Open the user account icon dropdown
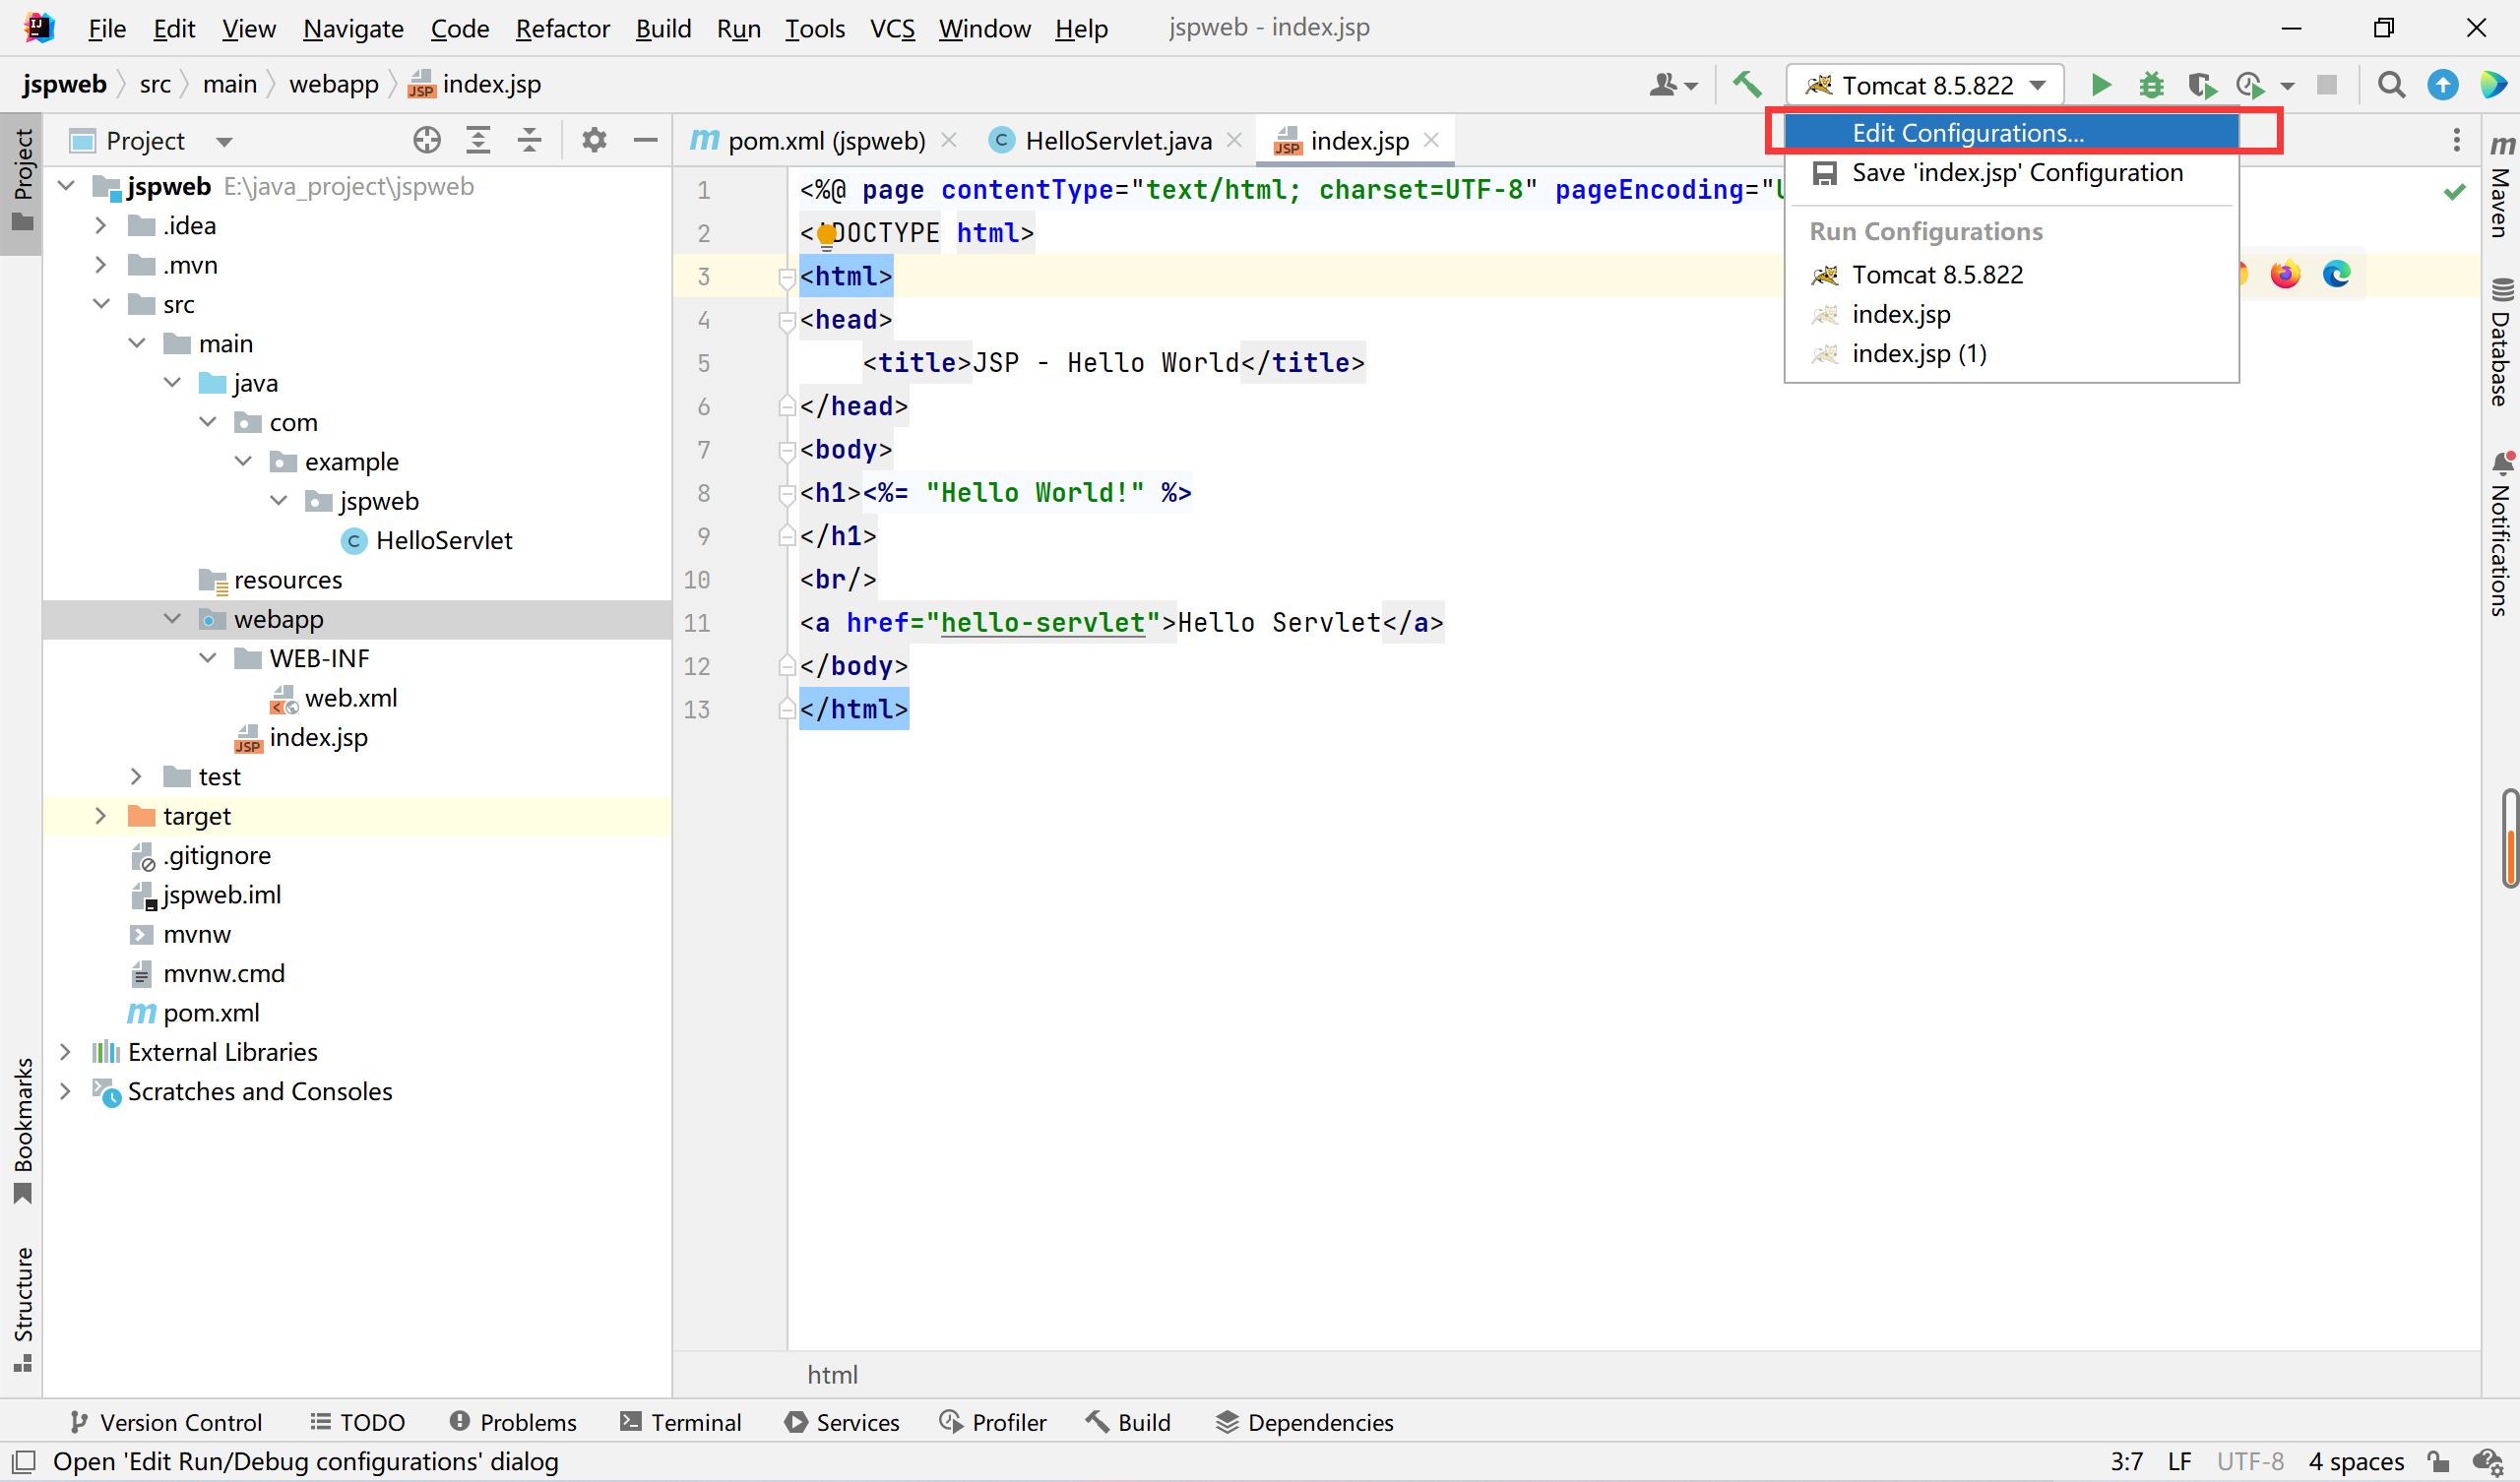 pos(1672,85)
